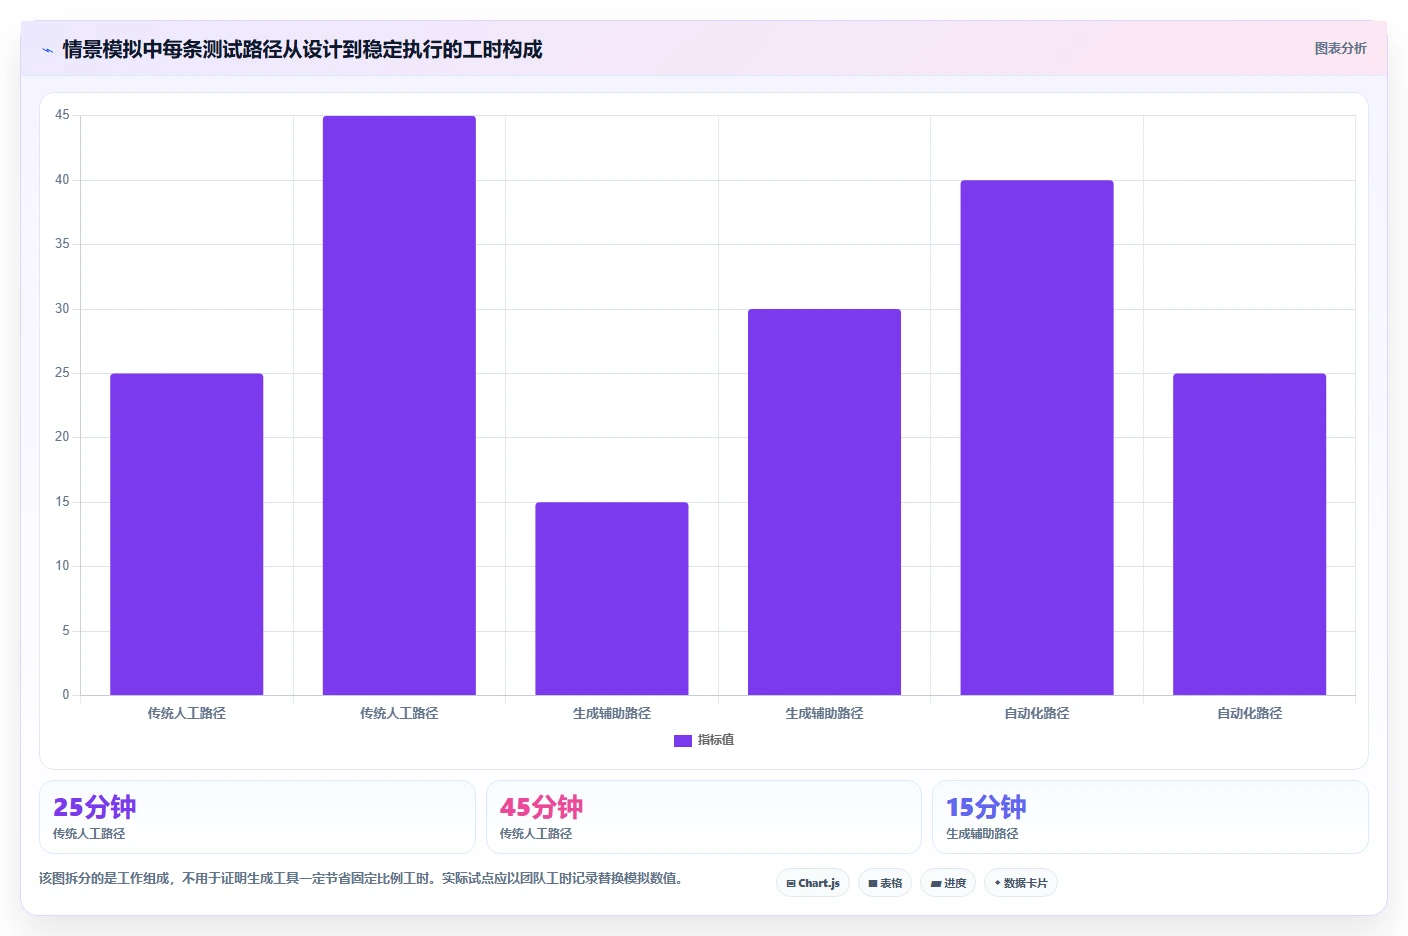Screen dimensions: 1408x936
Task: Open the 进度 chip
Action: [x=948, y=883]
